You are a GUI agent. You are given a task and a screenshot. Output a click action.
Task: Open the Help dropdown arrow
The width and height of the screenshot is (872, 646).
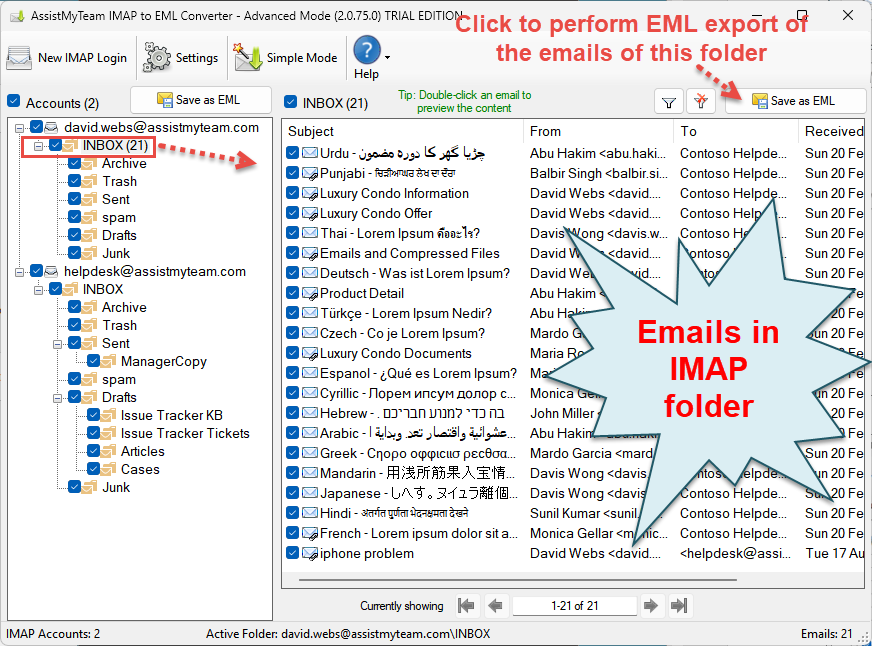pos(387,57)
